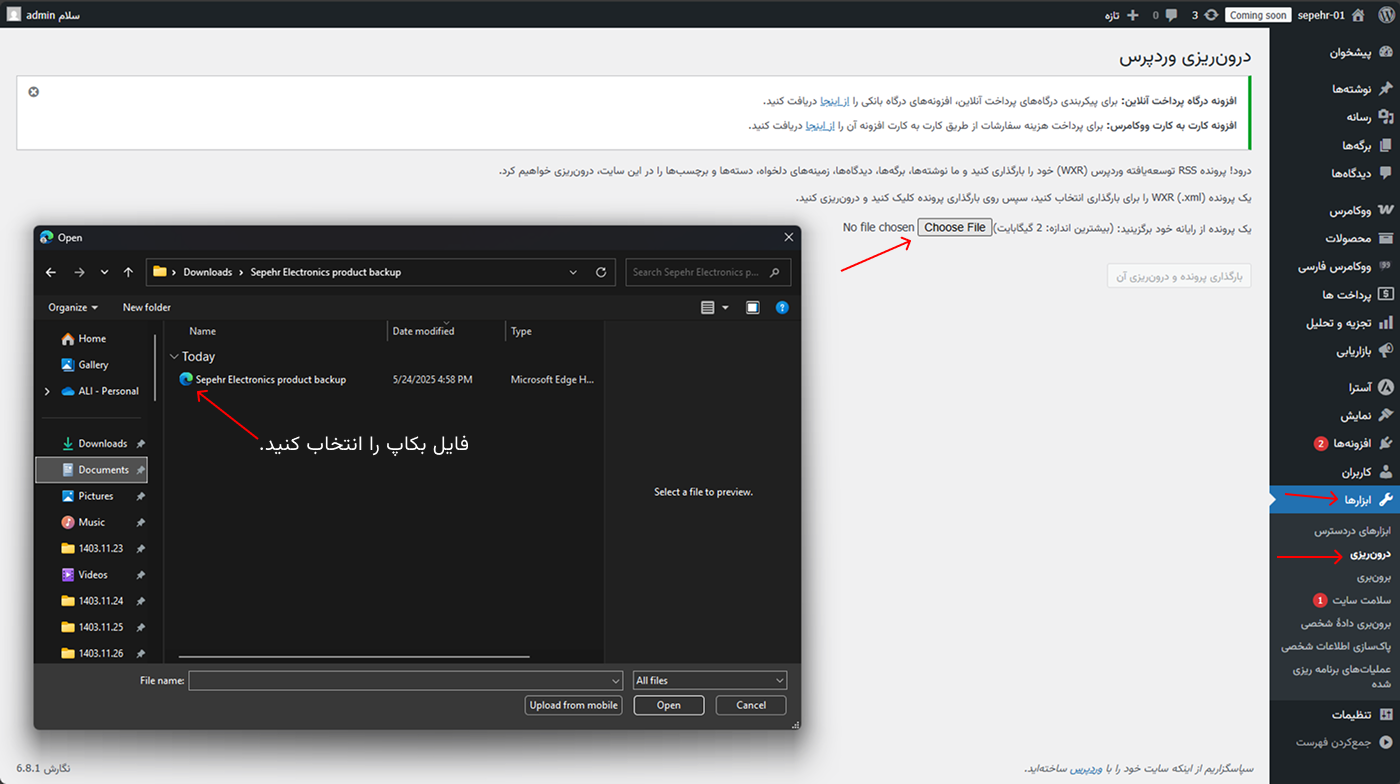
Task: Toggle the preview pane icon in dialog
Action: 752,308
